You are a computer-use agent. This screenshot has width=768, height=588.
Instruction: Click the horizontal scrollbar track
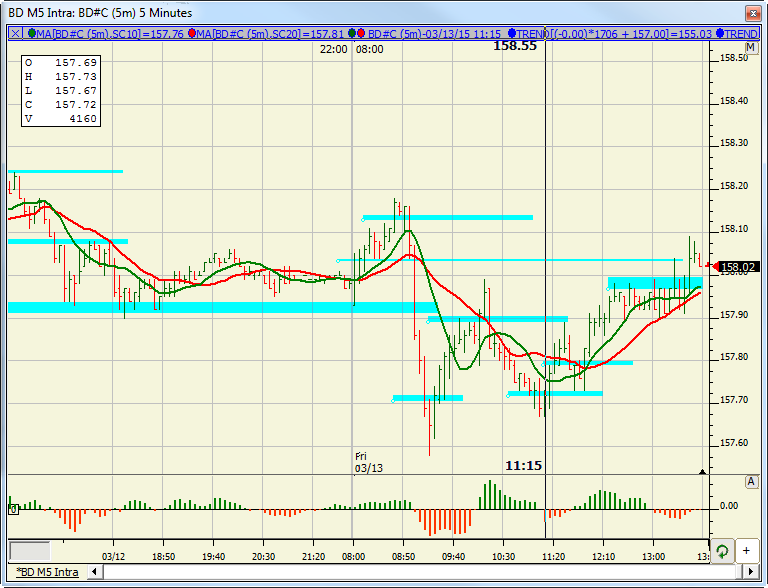[x=421, y=571]
